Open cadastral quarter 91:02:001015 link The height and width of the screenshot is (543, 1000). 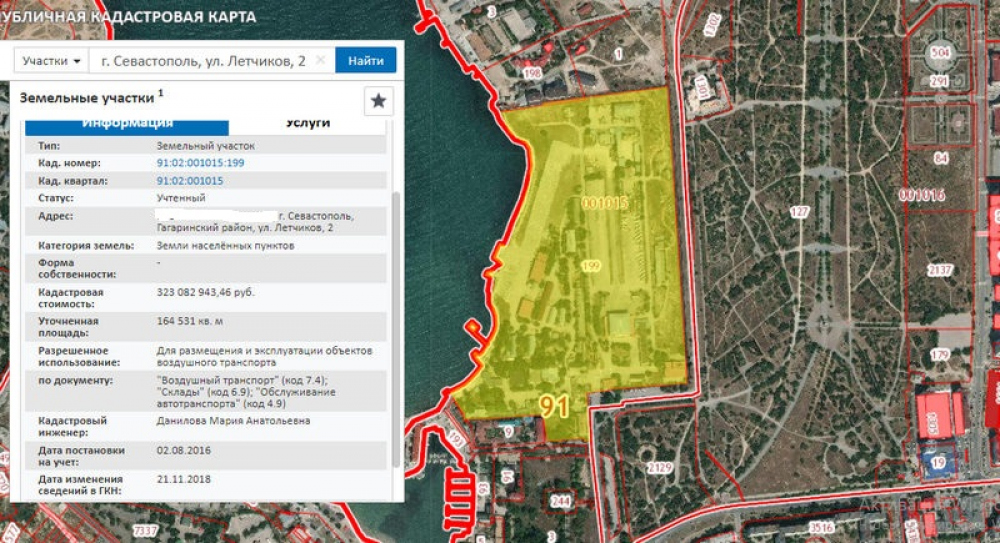[189, 181]
